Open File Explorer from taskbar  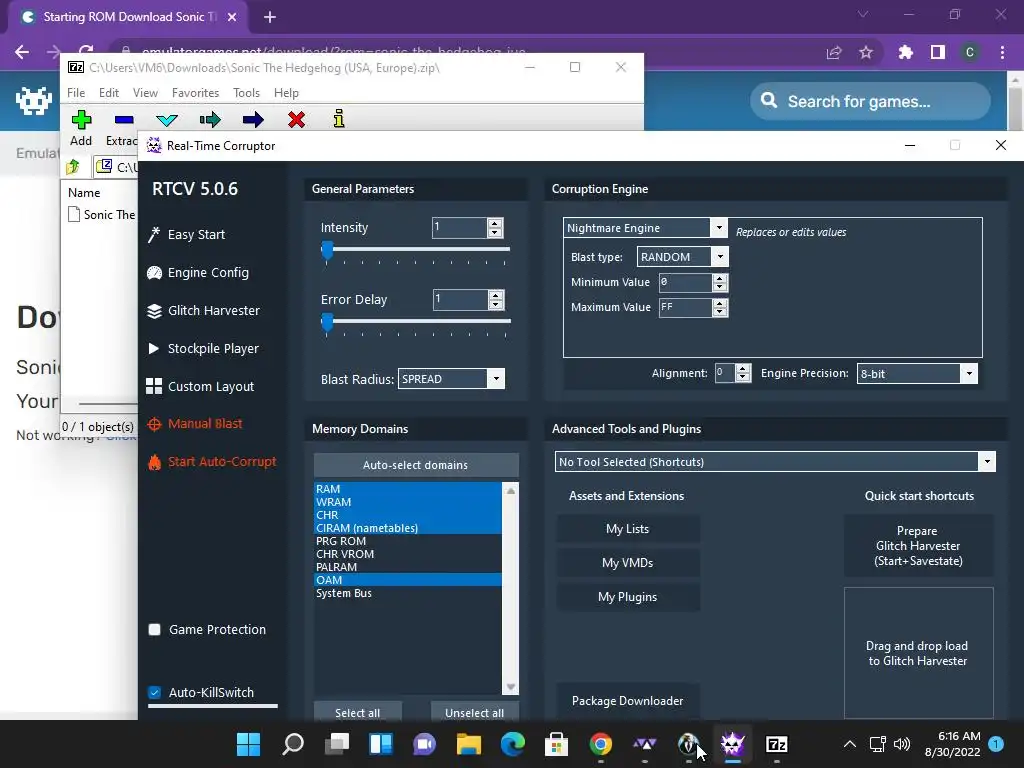point(468,744)
